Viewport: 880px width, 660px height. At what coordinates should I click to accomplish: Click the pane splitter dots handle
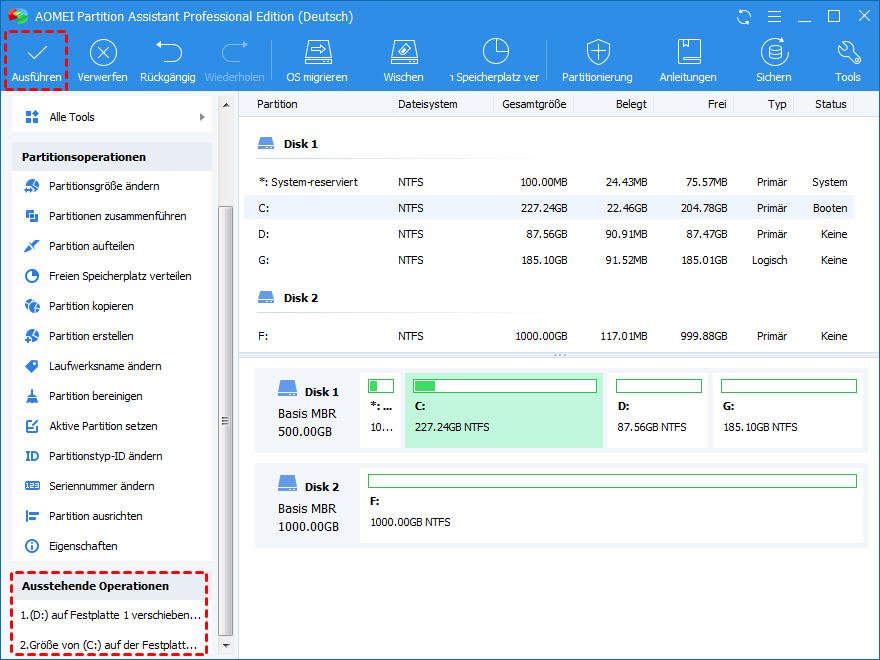pyautogui.click(x=560, y=355)
